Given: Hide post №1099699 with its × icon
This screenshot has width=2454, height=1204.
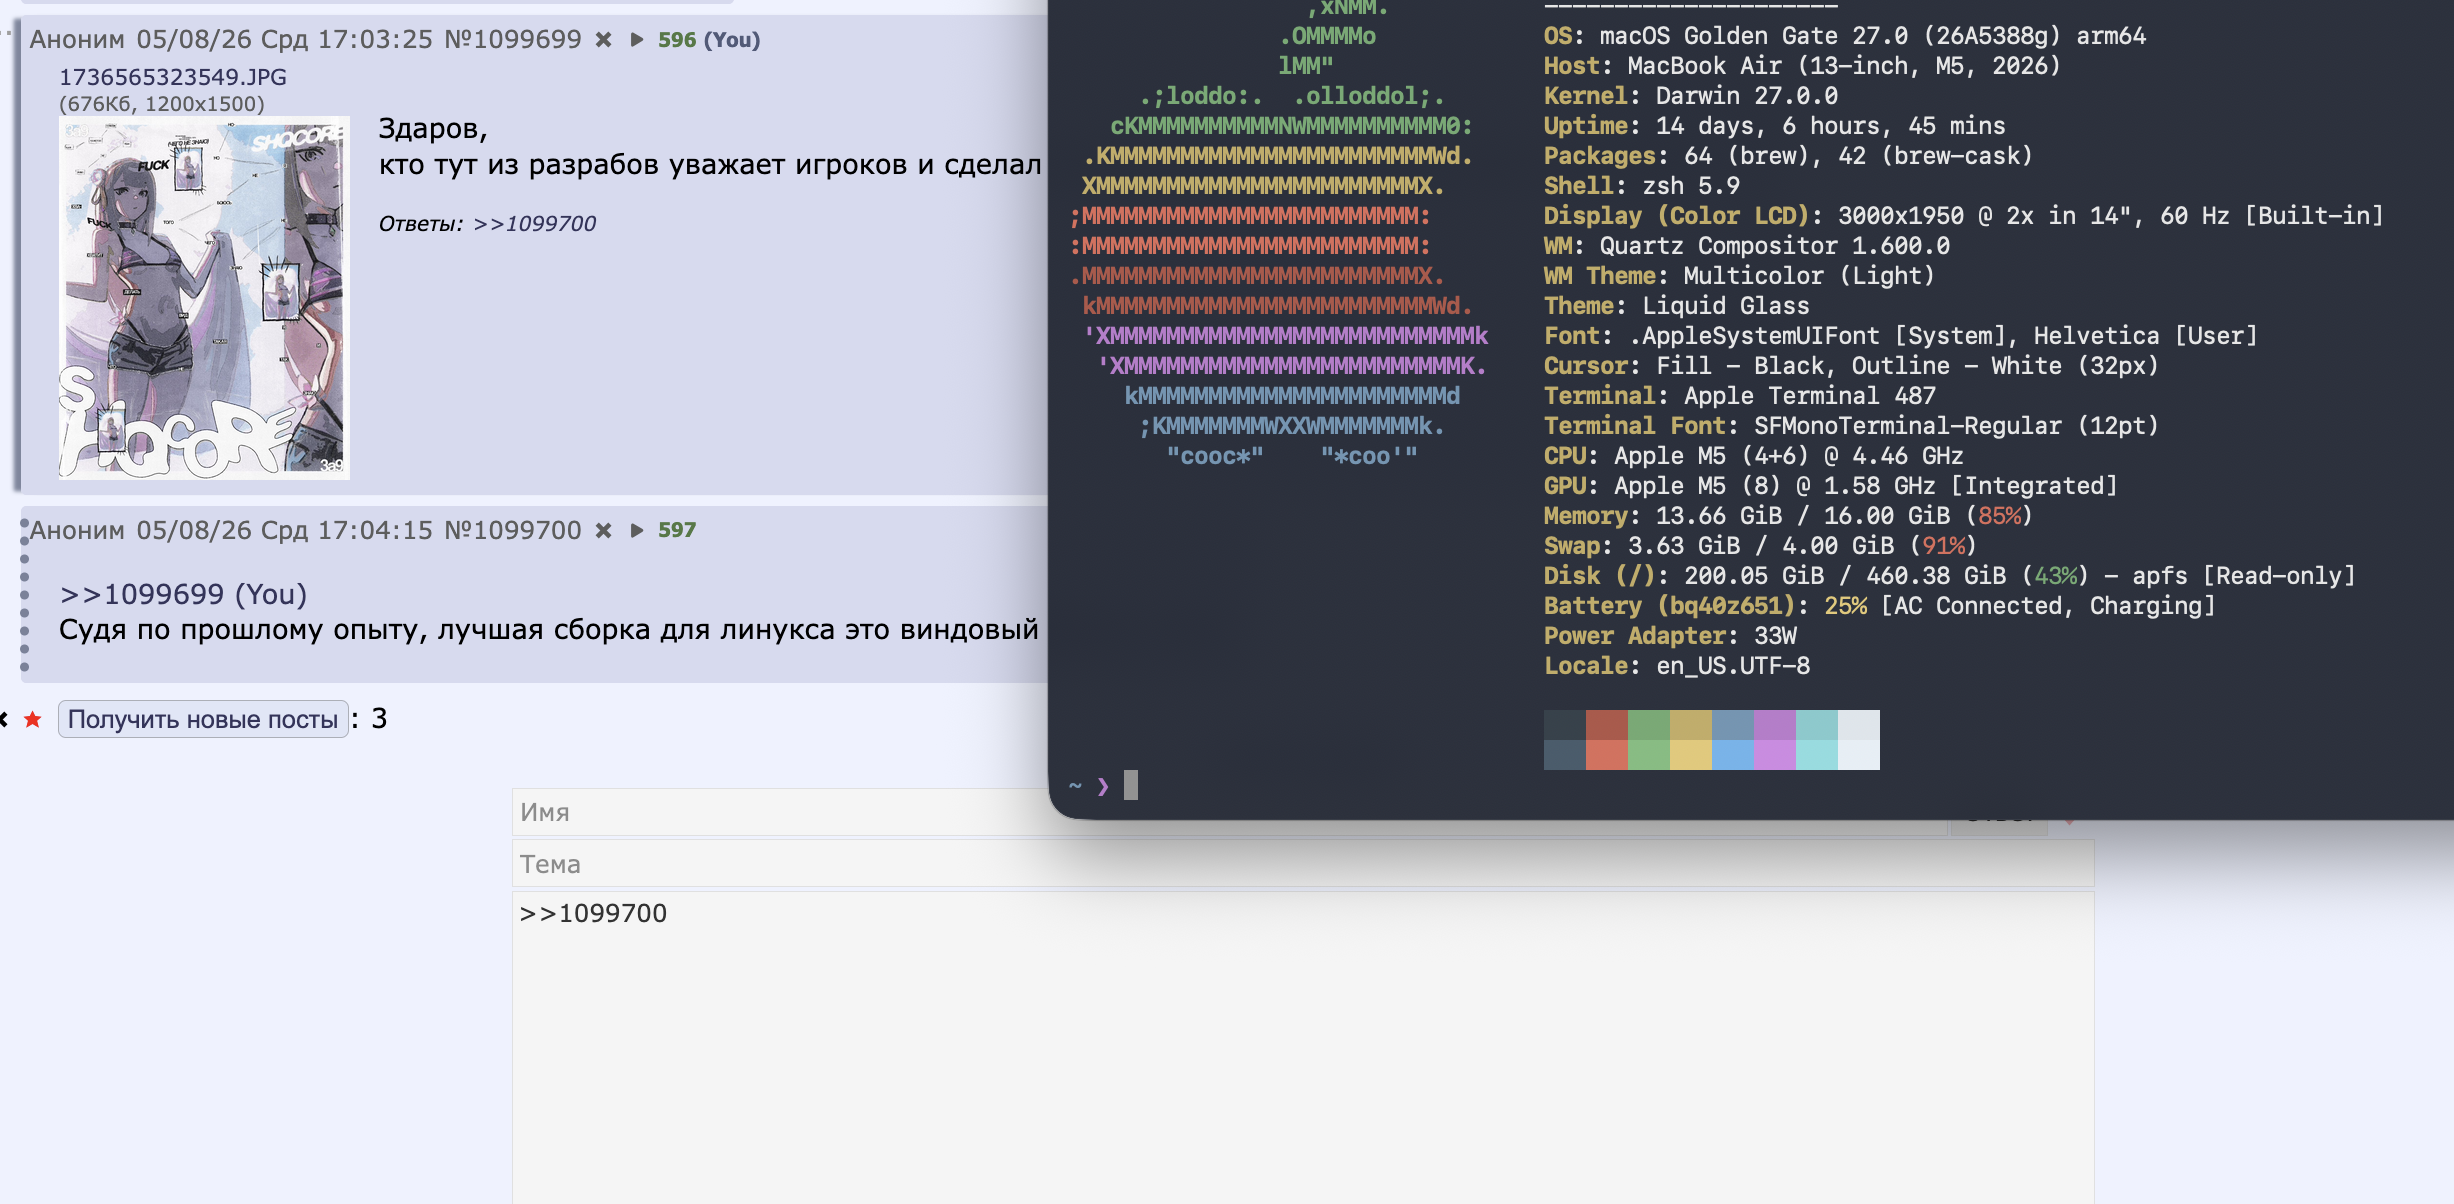Looking at the screenshot, I should (603, 40).
